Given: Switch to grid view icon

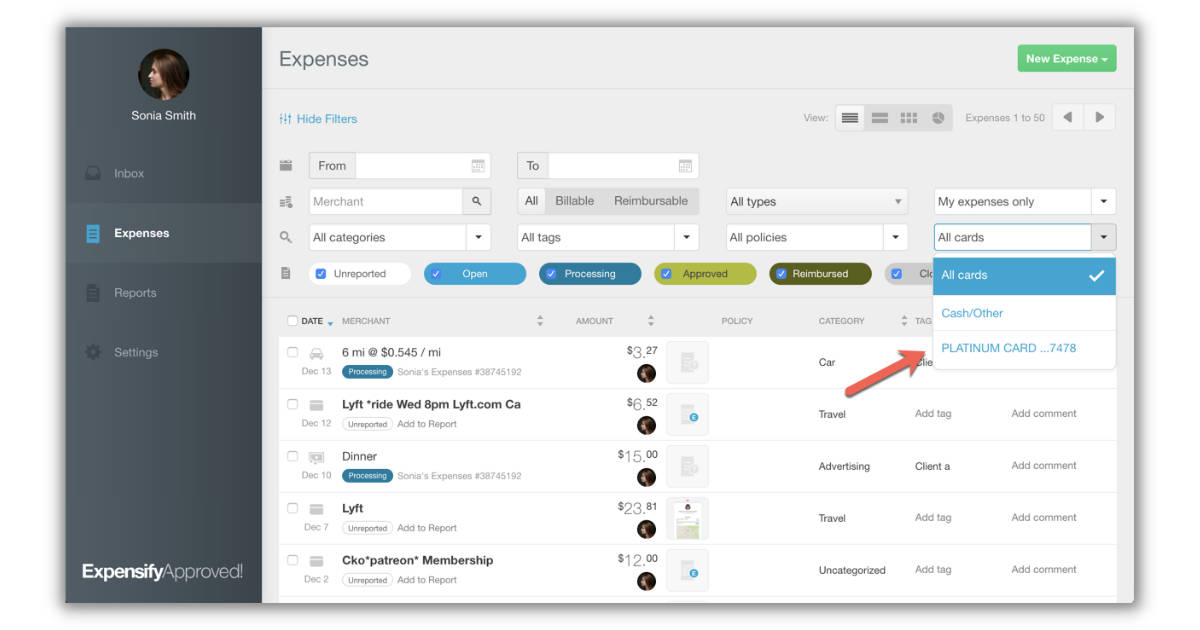Looking at the screenshot, I should tap(908, 117).
